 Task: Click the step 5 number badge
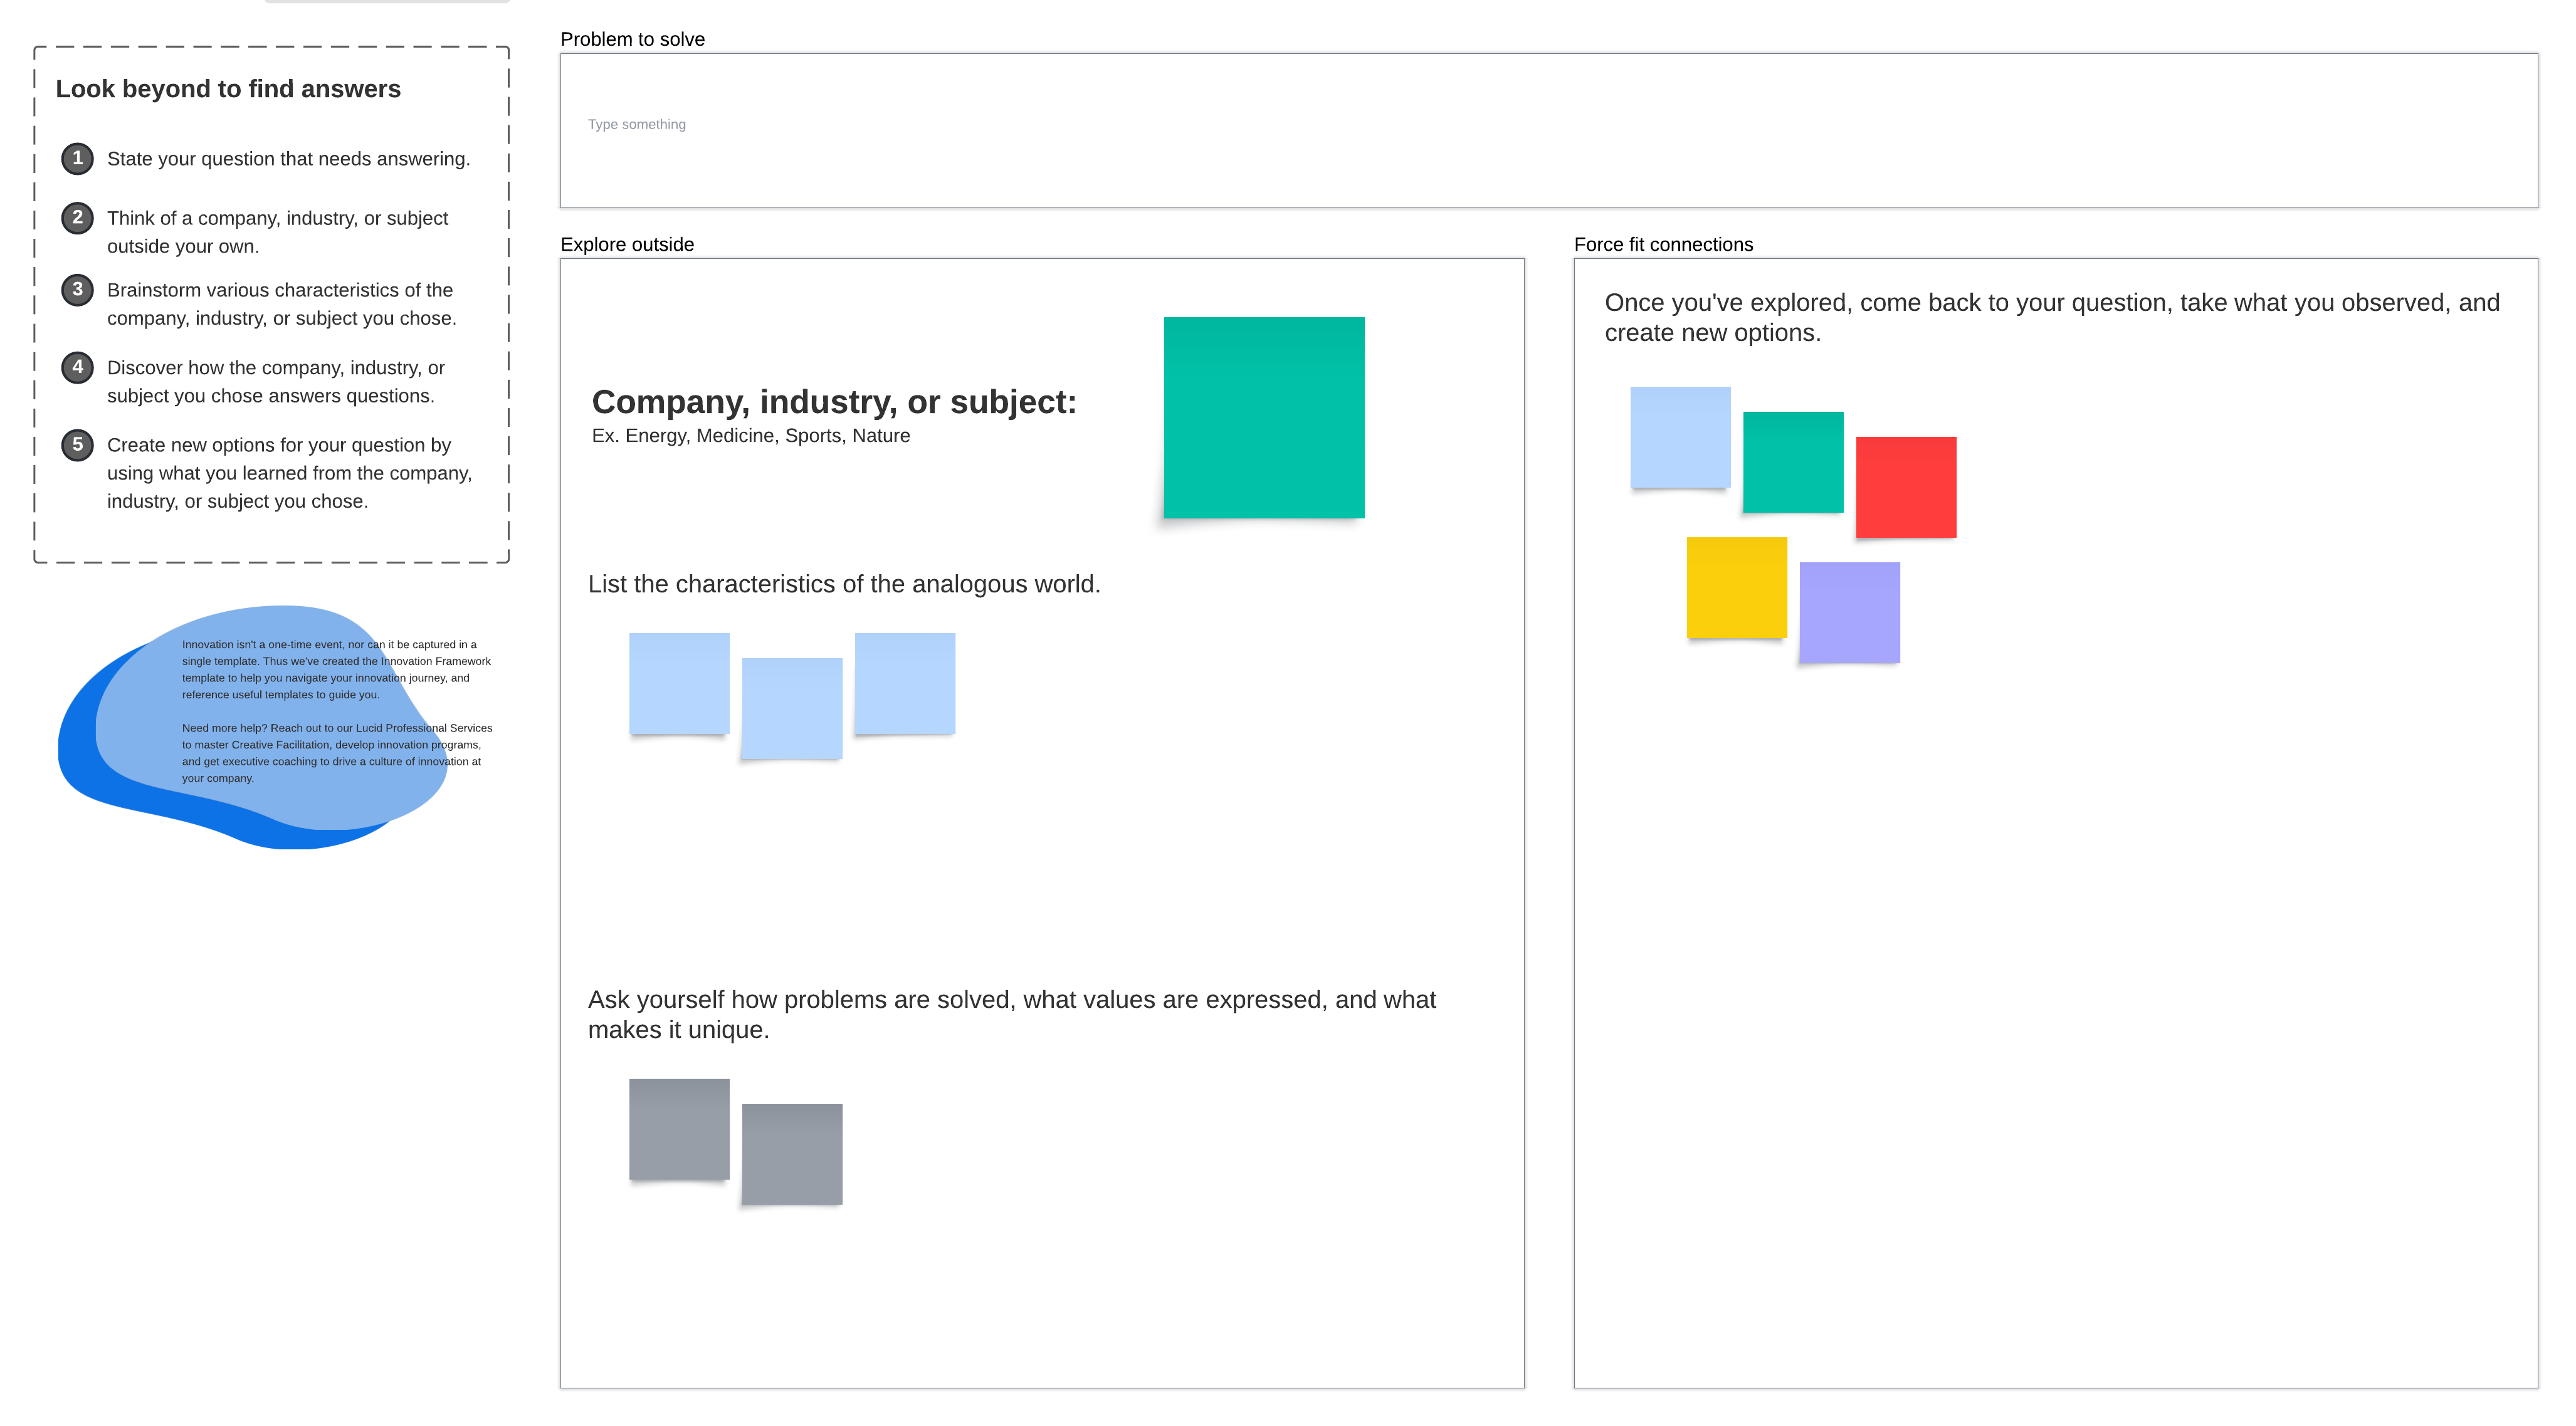(x=77, y=444)
